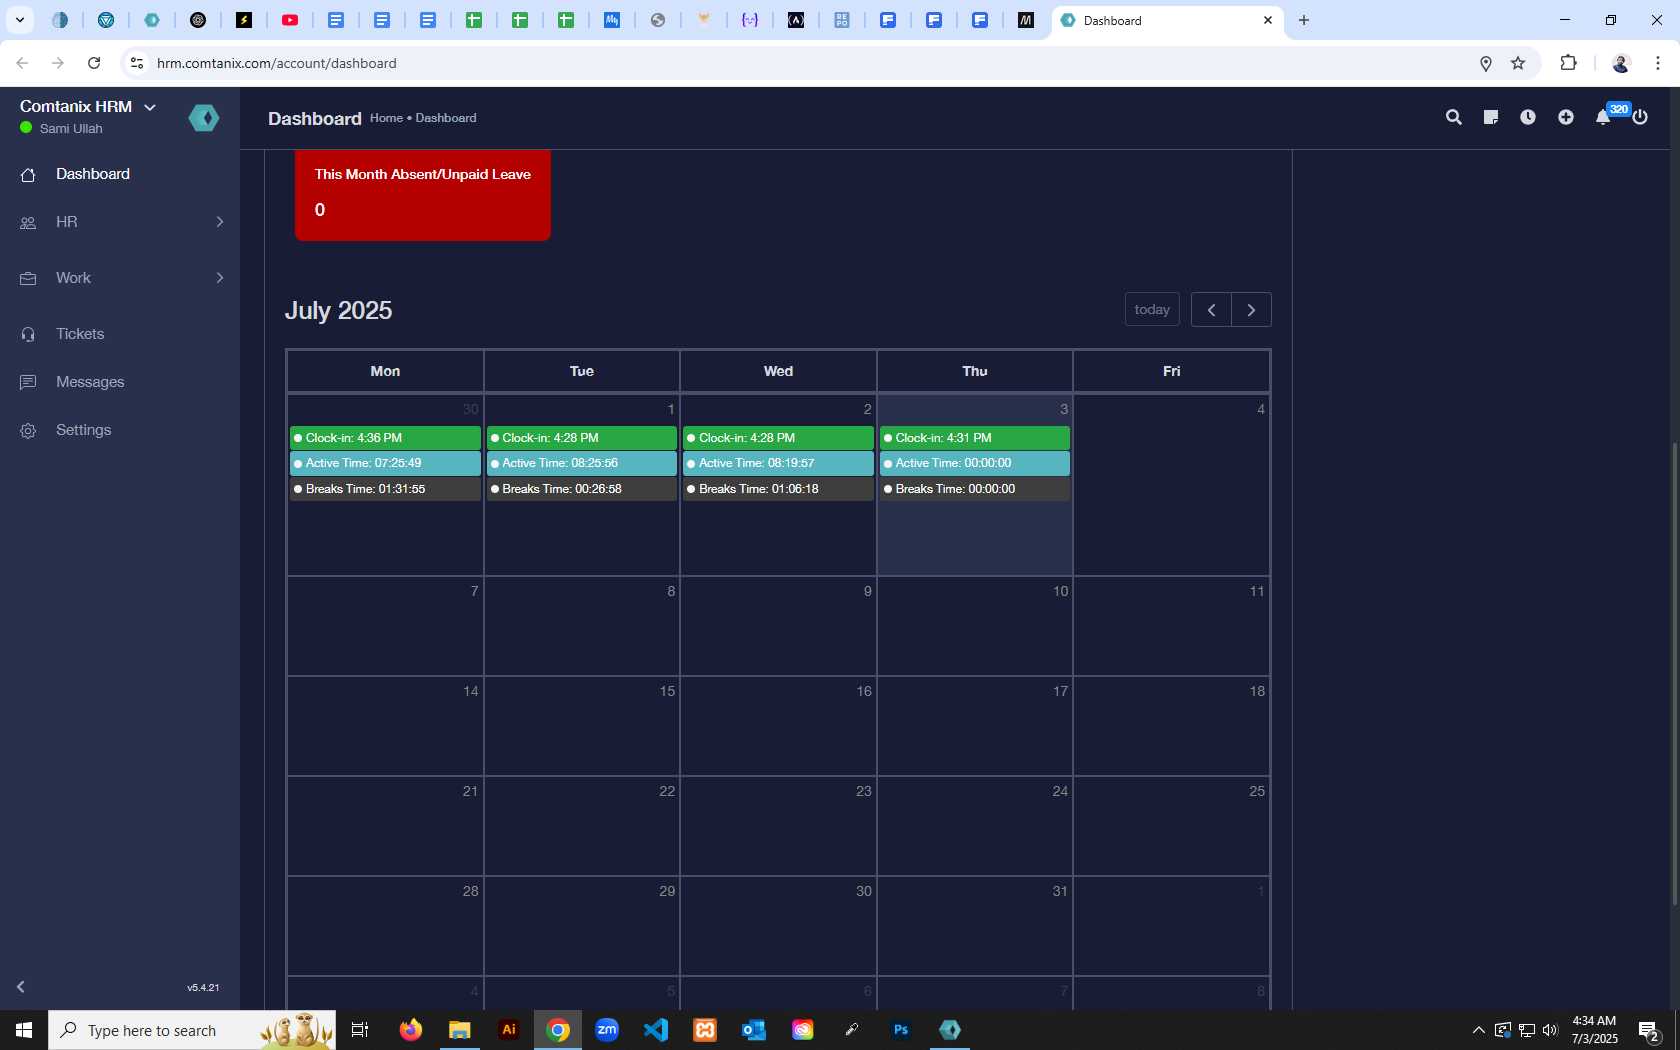The image size is (1680, 1050).
Task: Open Chrome three-dot menu
Action: [x=1658, y=63]
